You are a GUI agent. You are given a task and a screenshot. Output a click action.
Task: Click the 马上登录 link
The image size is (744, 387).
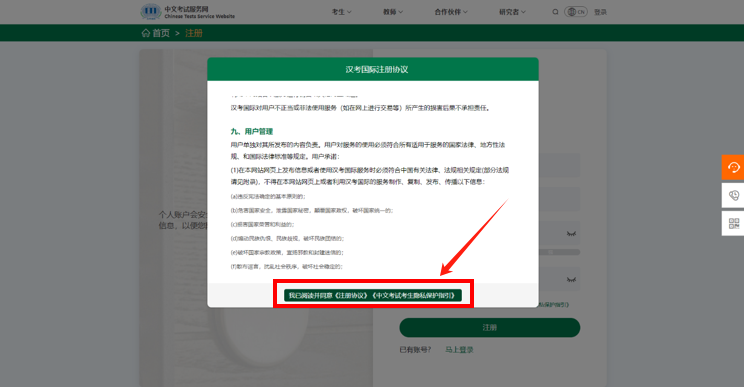(x=459, y=350)
